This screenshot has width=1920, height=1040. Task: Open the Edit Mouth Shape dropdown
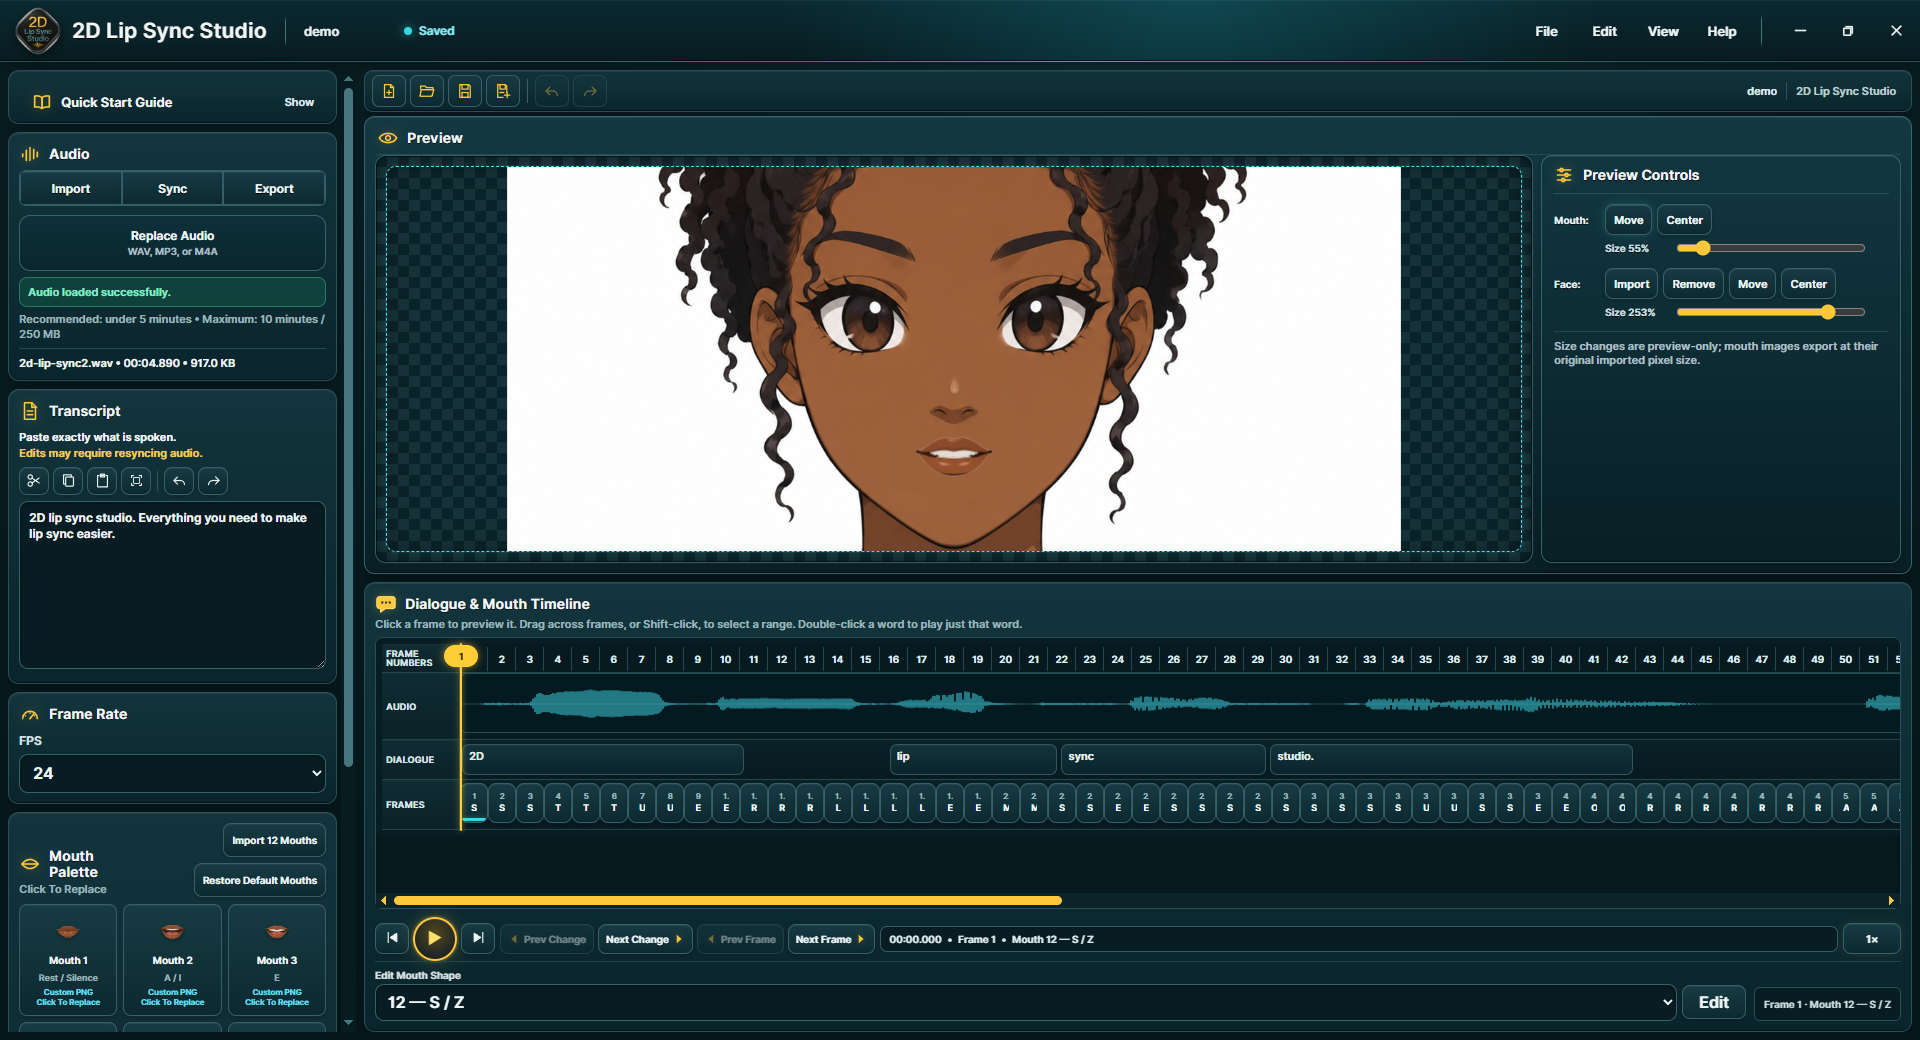click(1025, 1002)
